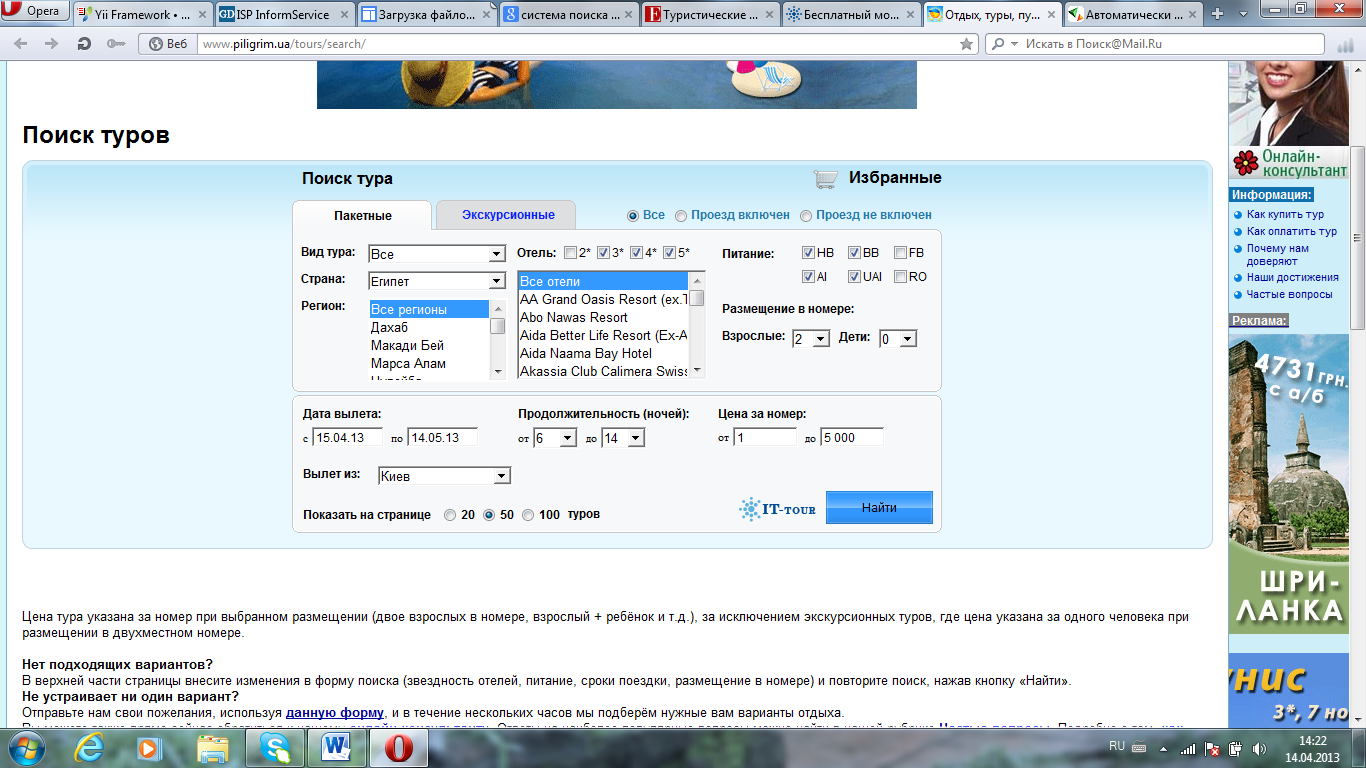Open Windows Explorer folder on taskbar

(213, 747)
